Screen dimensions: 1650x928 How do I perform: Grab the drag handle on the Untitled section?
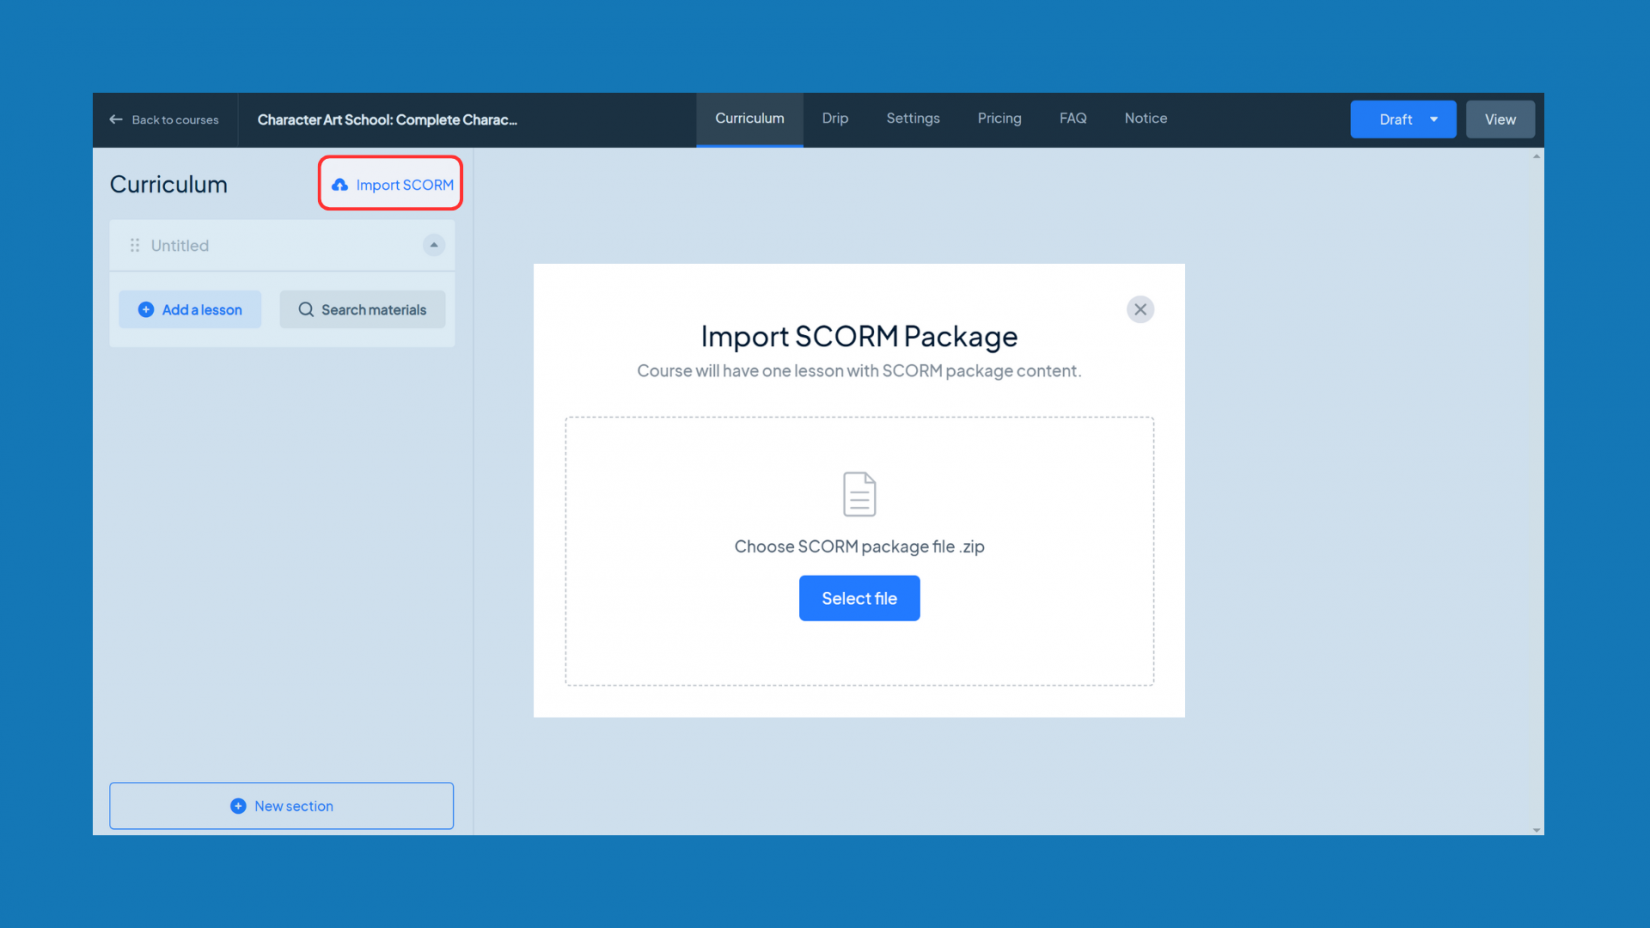pos(134,245)
